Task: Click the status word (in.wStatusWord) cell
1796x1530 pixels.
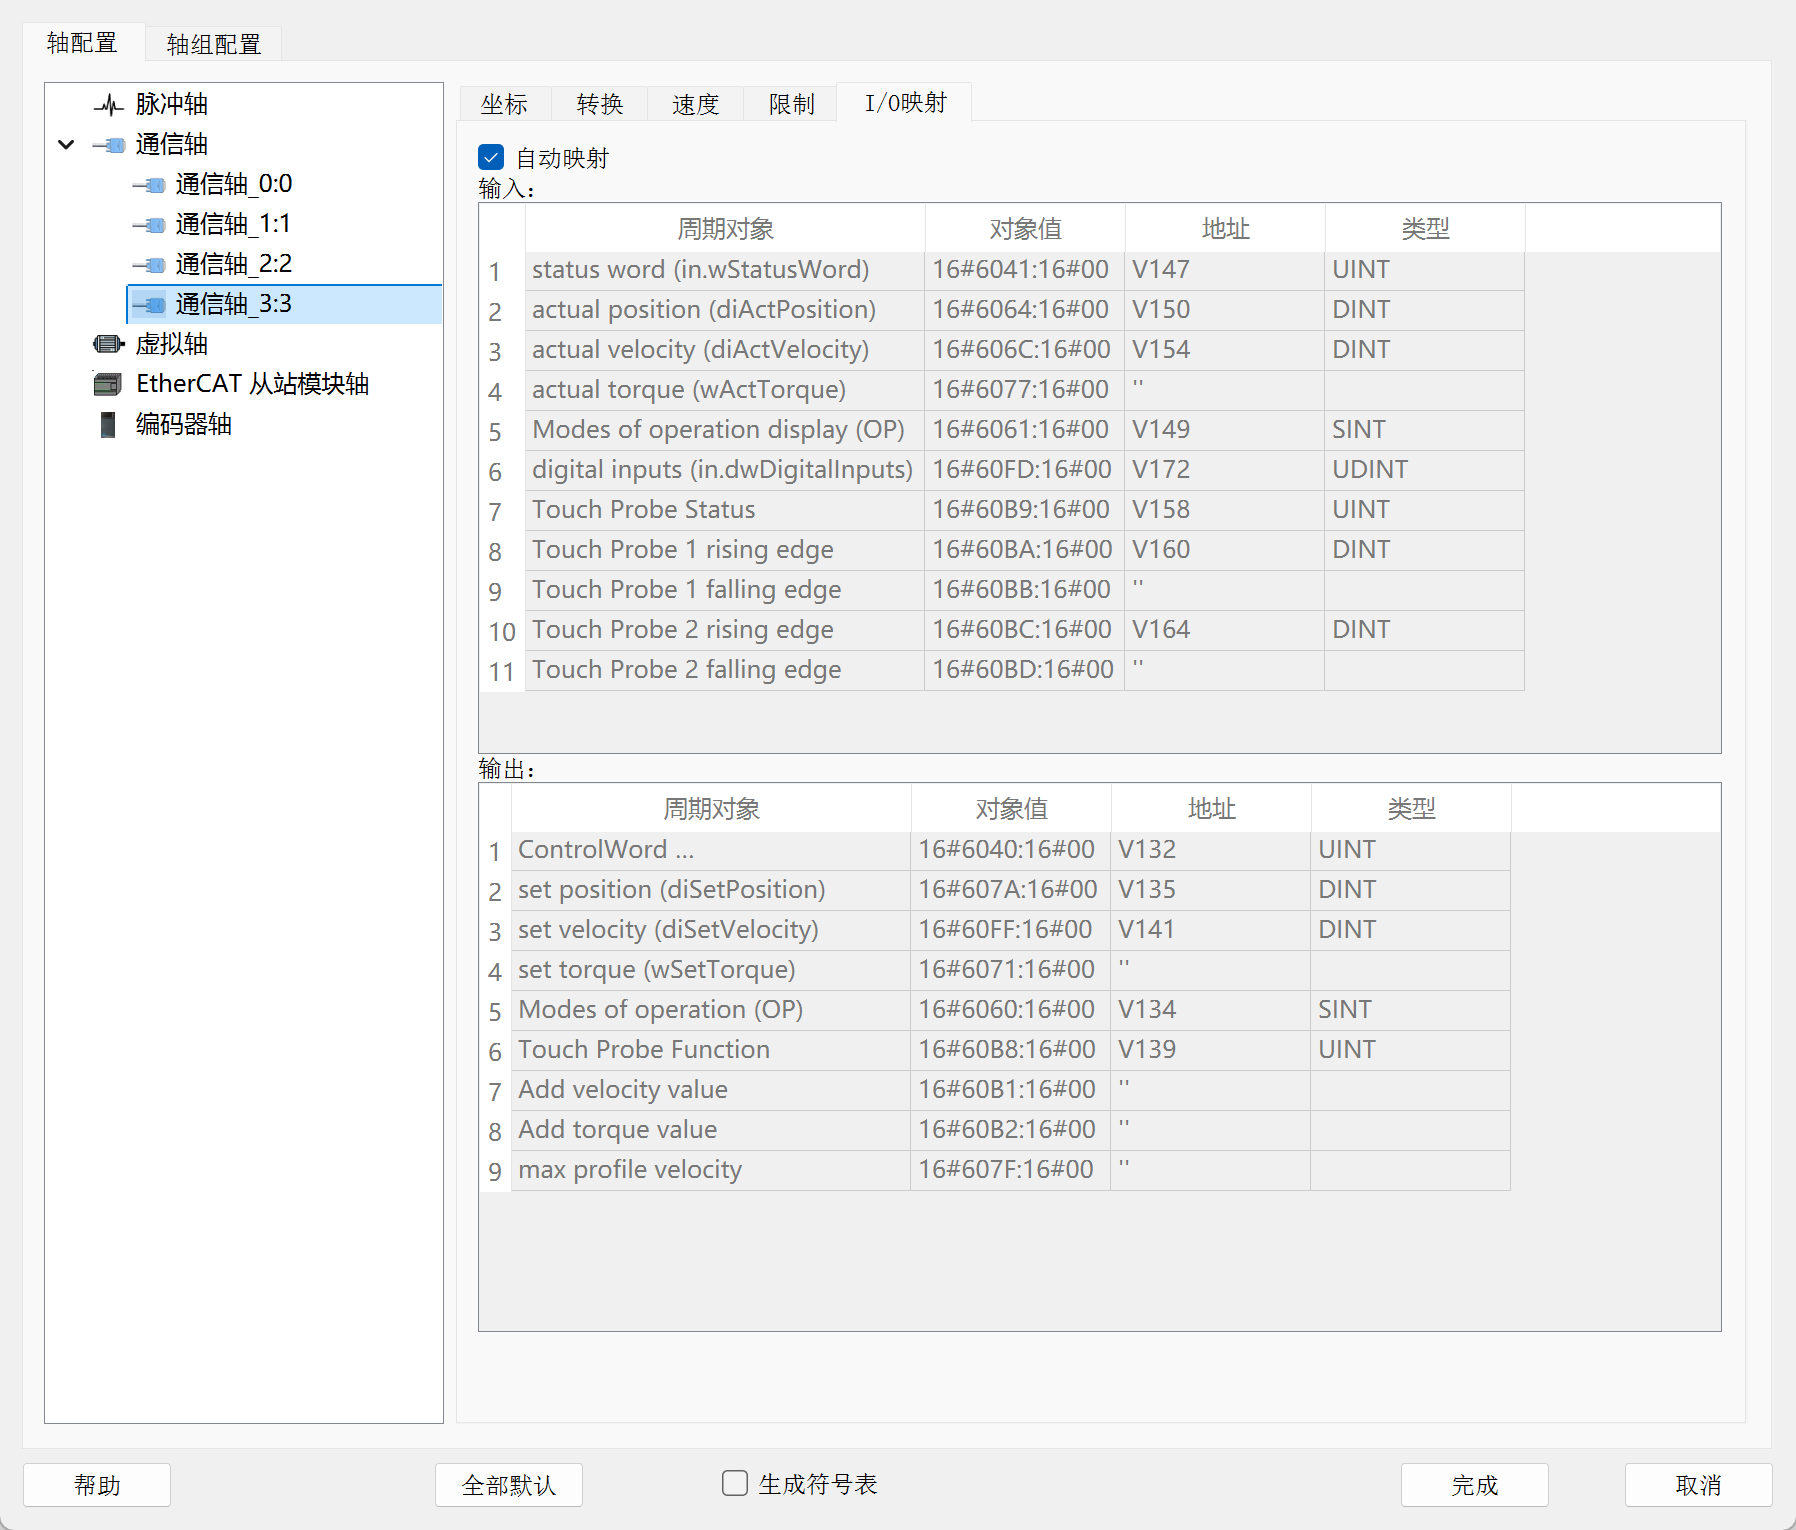Action: tap(725, 270)
